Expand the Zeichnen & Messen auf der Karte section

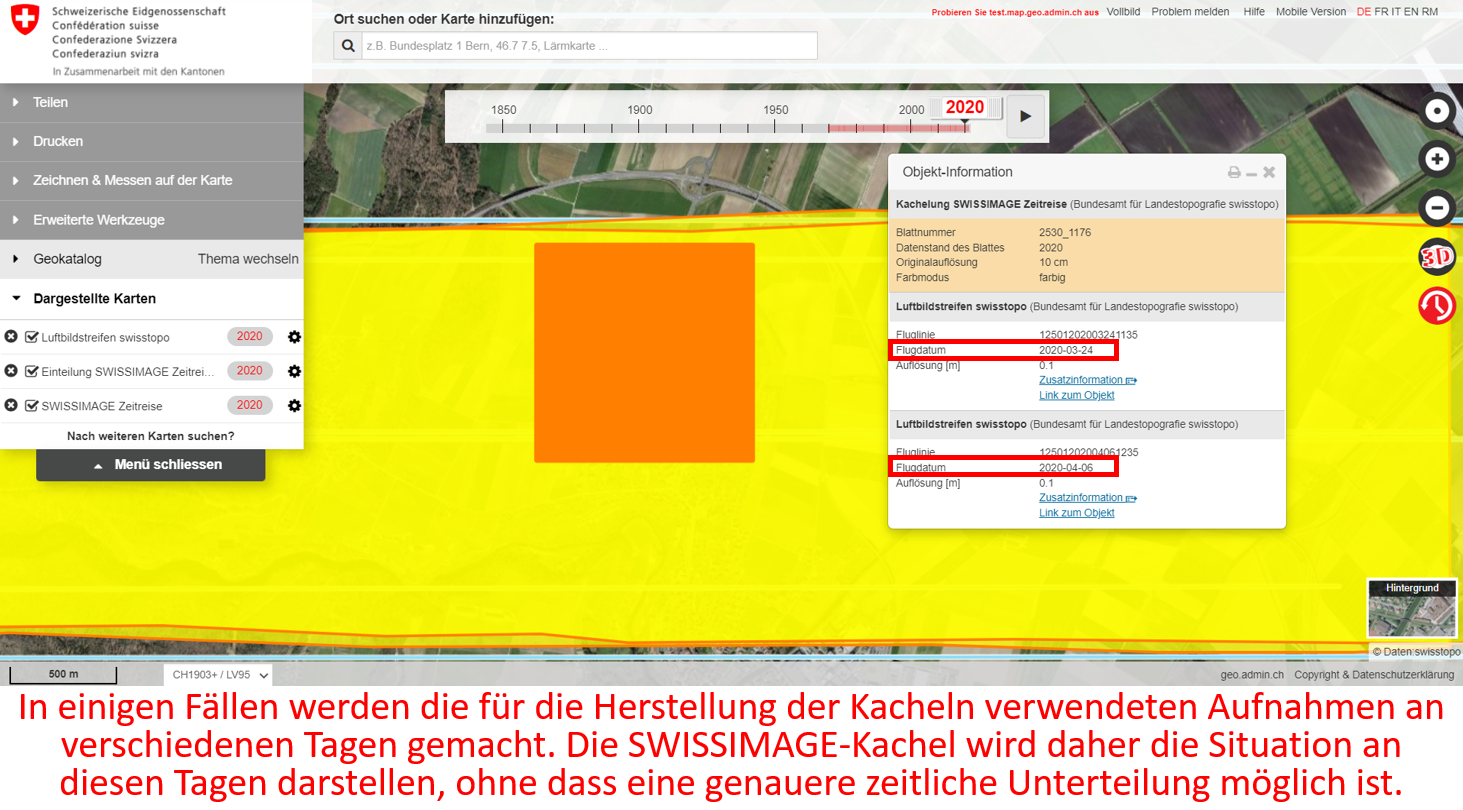click(132, 180)
